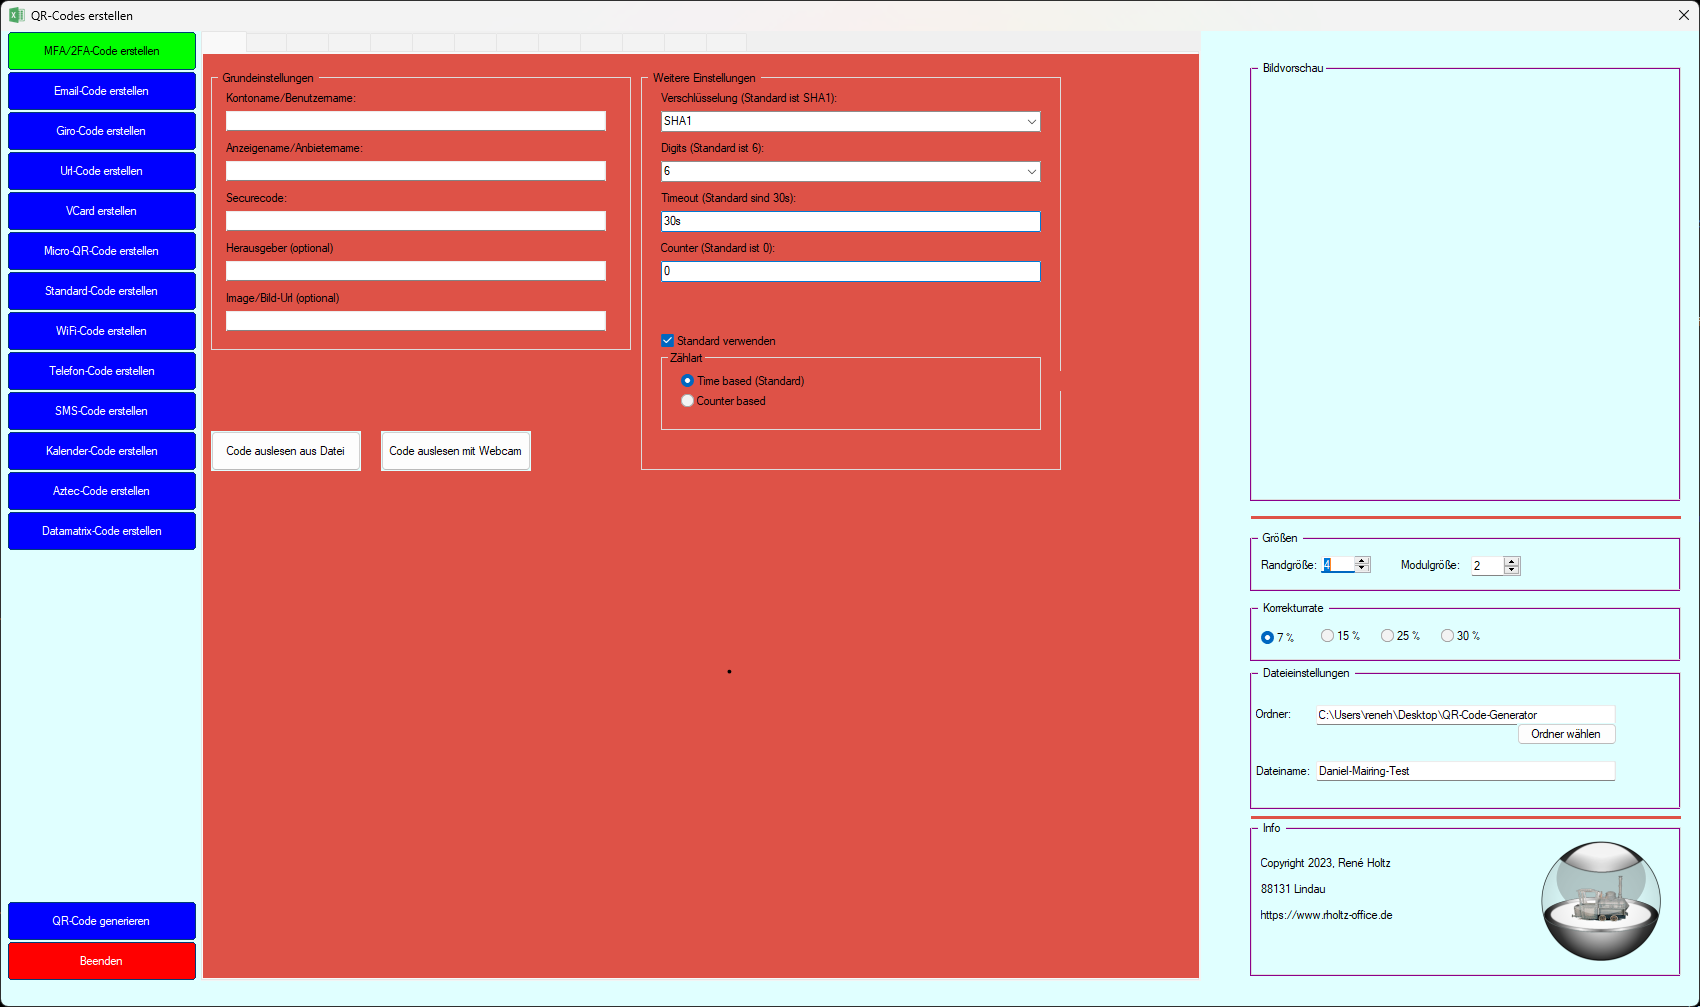Select VCard erstellen in the sidebar
The height and width of the screenshot is (1007, 1700).
click(102, 211)
